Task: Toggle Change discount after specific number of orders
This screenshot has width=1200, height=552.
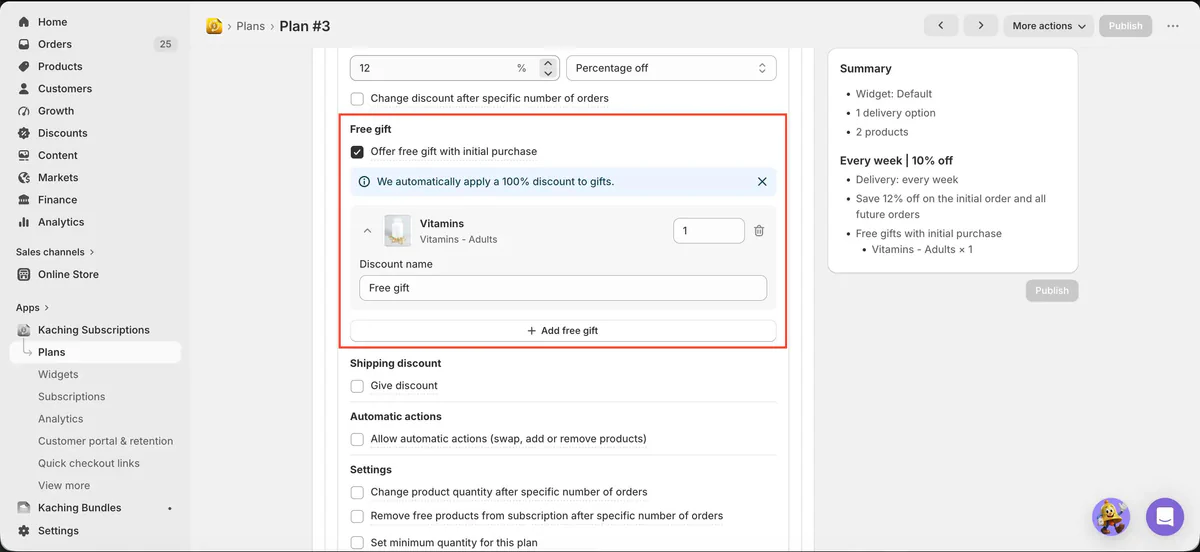Action: pyautogui.click(x=357, y=99)
